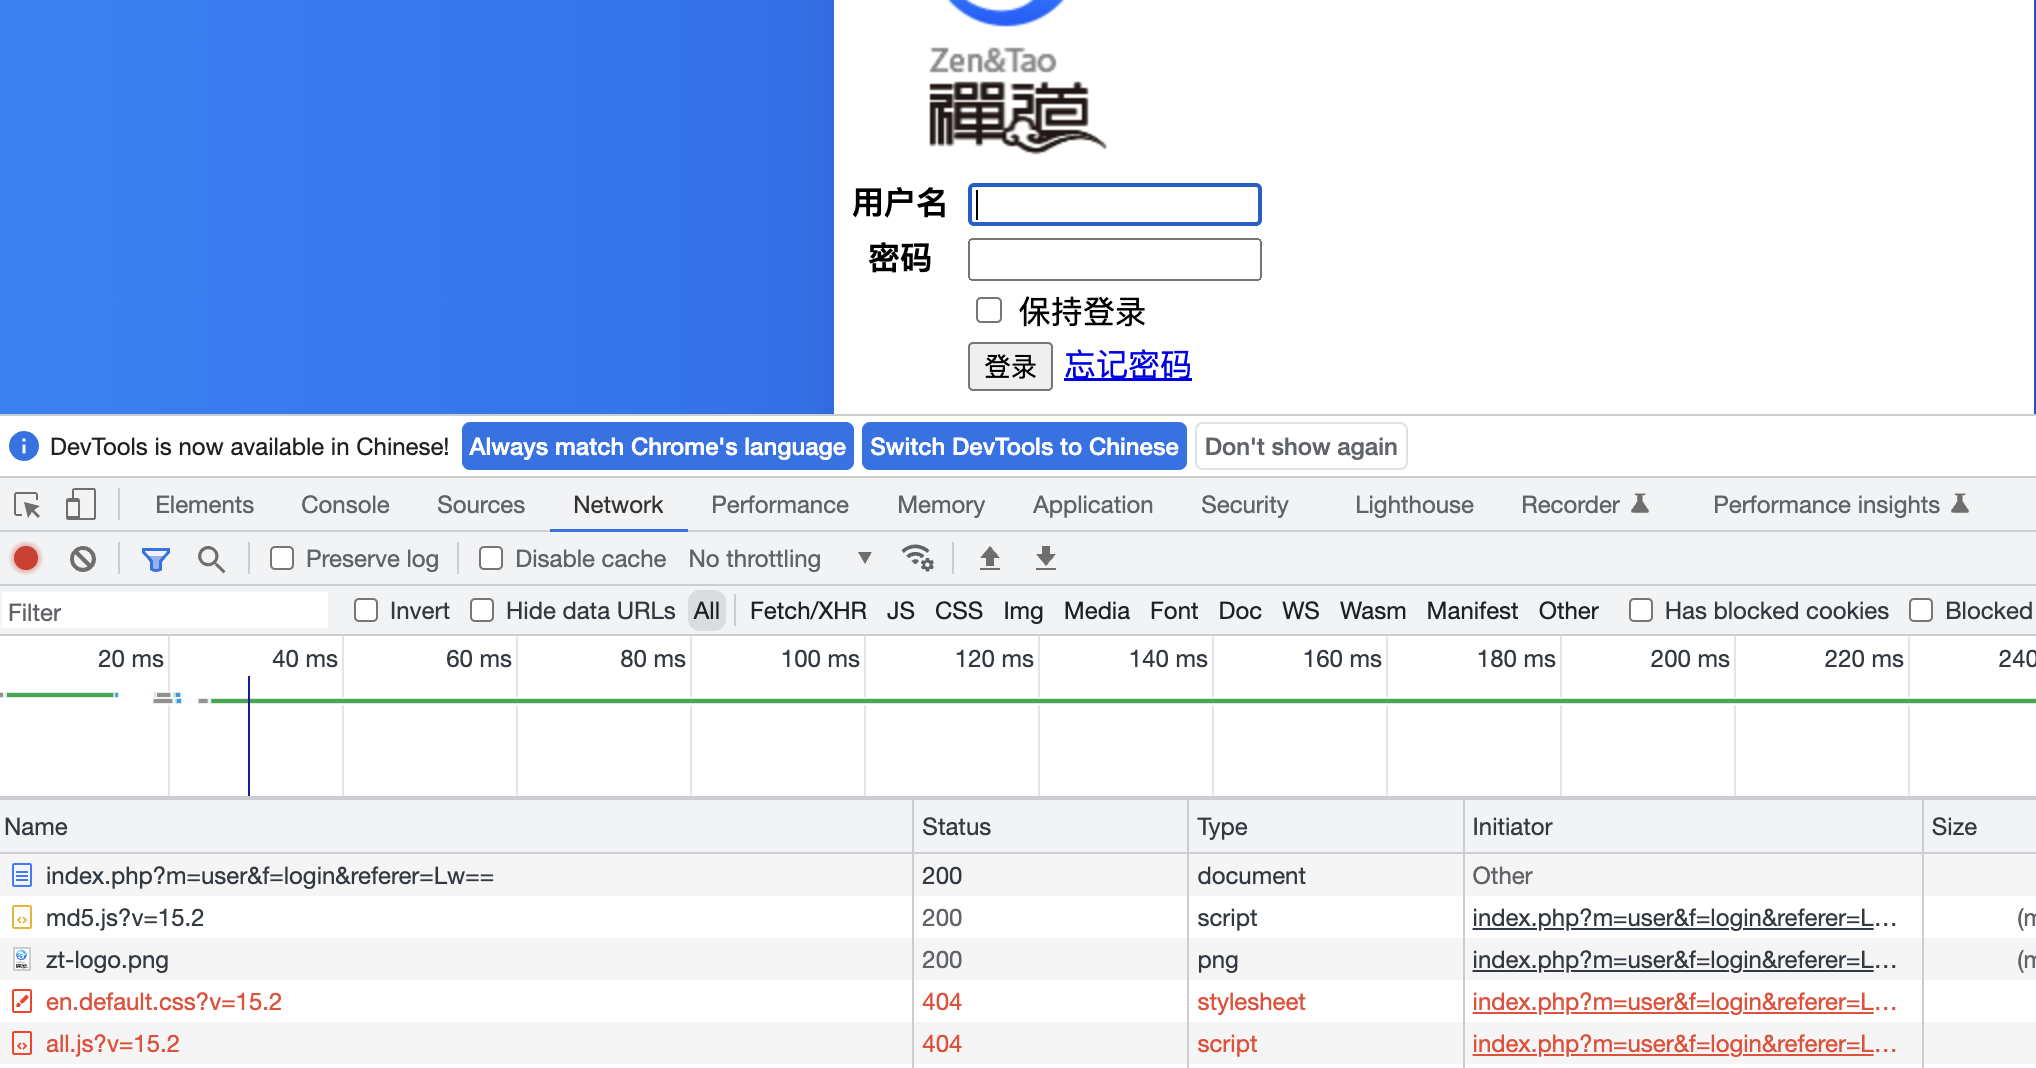
Task: Click Don't show again button
Action: (x=1301, y=446)
